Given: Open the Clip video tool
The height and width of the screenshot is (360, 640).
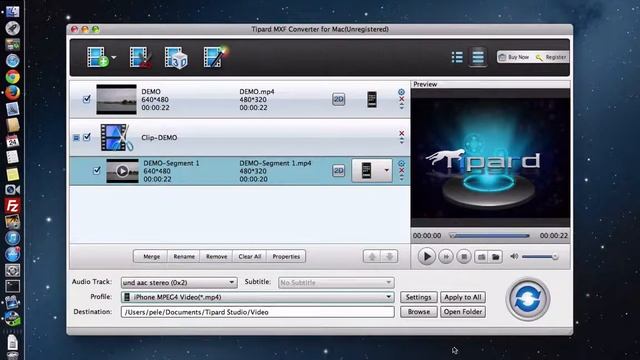Looking at the screenshot, I should click(x=140, y=57).
